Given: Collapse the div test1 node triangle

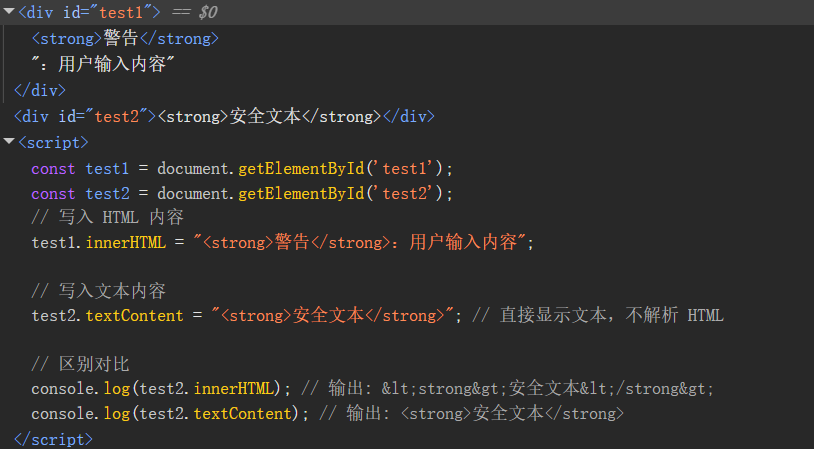Looking at the screenshot, I should coord(8,13).
